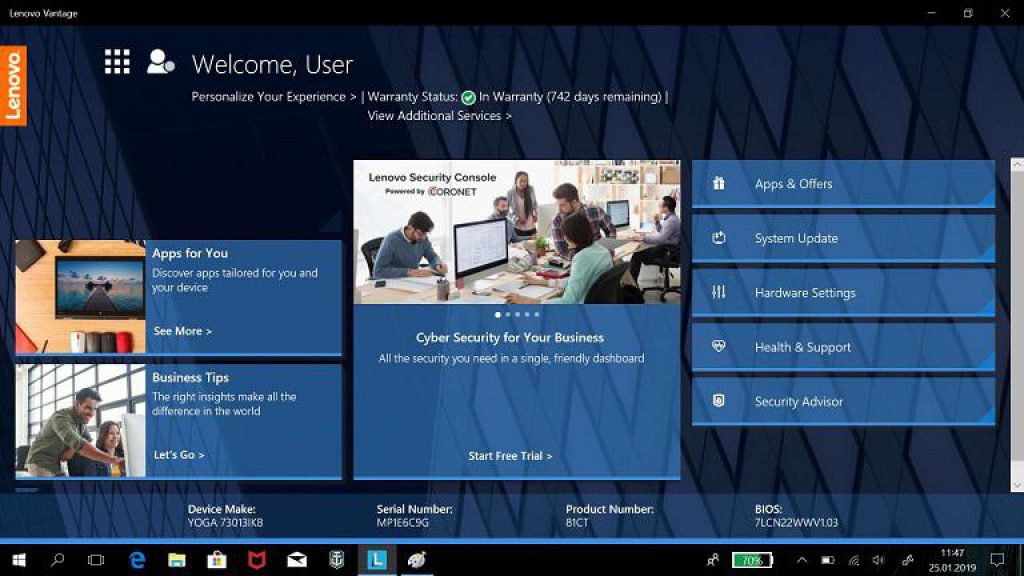
Task: Click the BIOS version 7LCN22WW text
Action: click(796, 522)
